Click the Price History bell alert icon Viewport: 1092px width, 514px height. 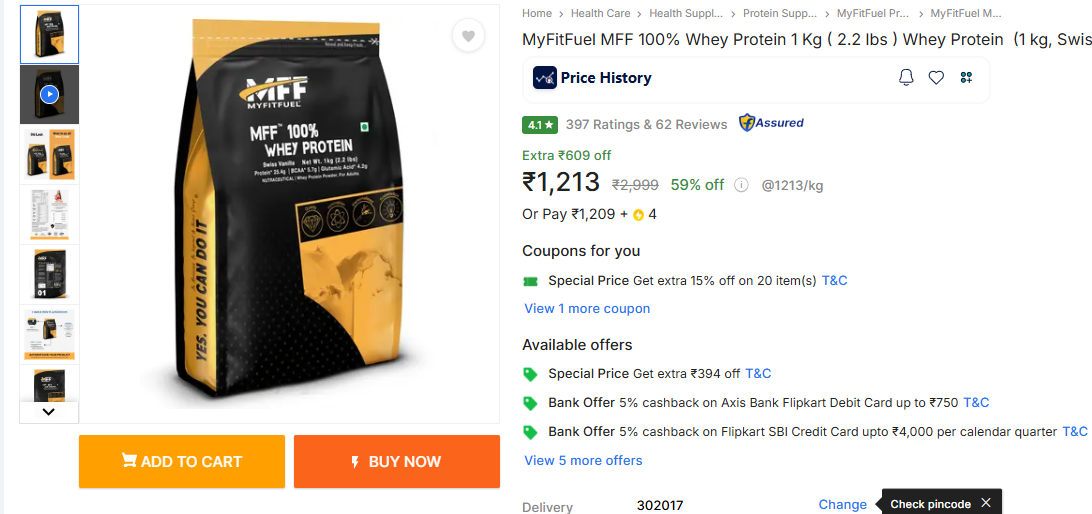[906, 78]
